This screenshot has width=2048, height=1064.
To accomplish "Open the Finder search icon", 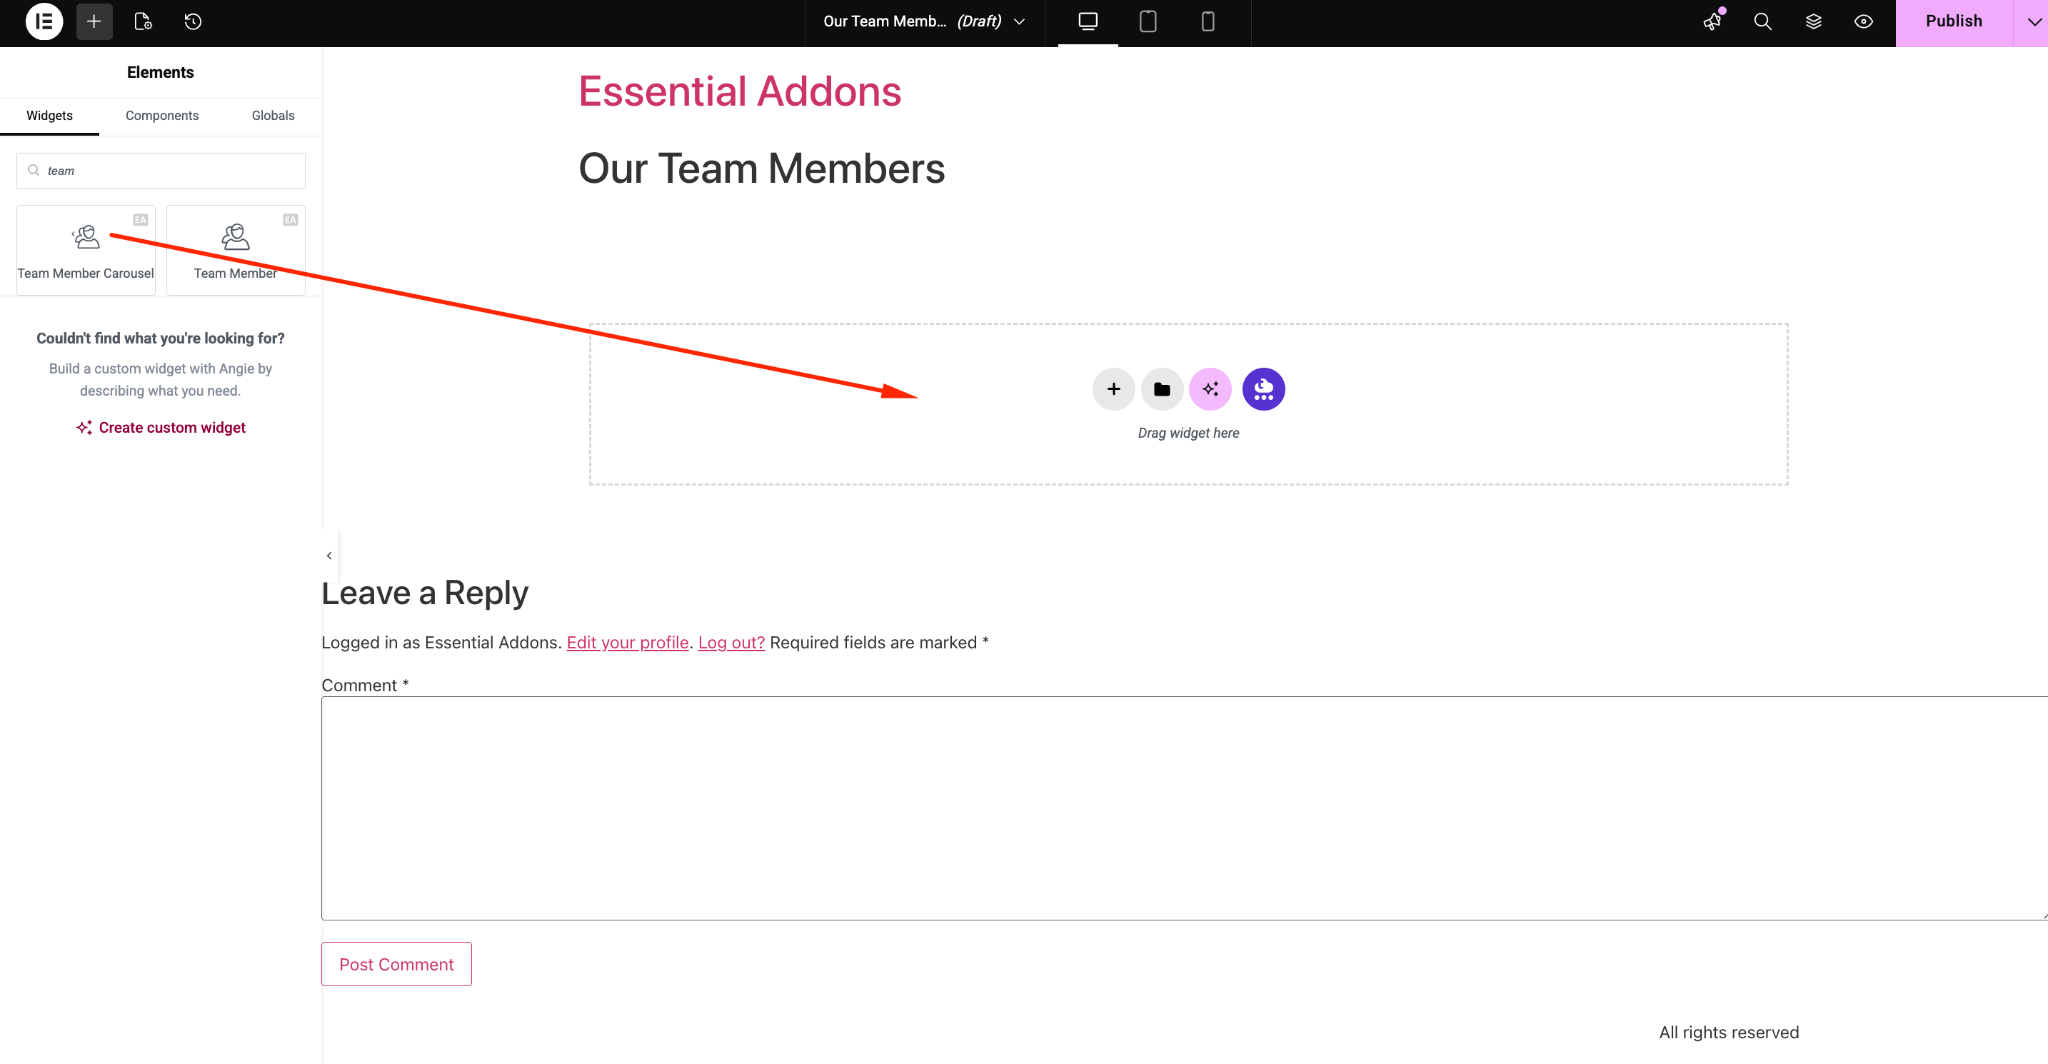I will [x=1763, y=21].
